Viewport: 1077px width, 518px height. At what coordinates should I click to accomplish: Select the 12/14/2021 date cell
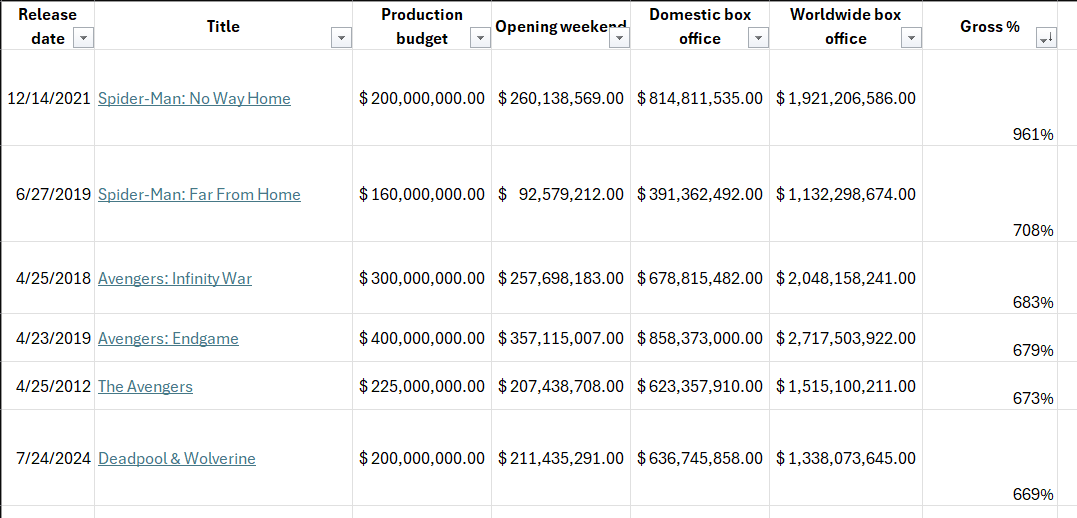pyautogui.click(x=47, y=98)
